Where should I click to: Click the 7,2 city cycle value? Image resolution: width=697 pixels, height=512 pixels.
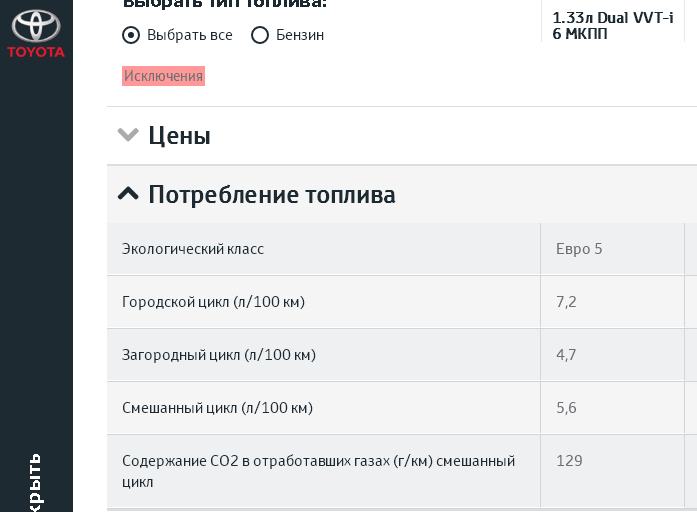(x=566, y=302)
